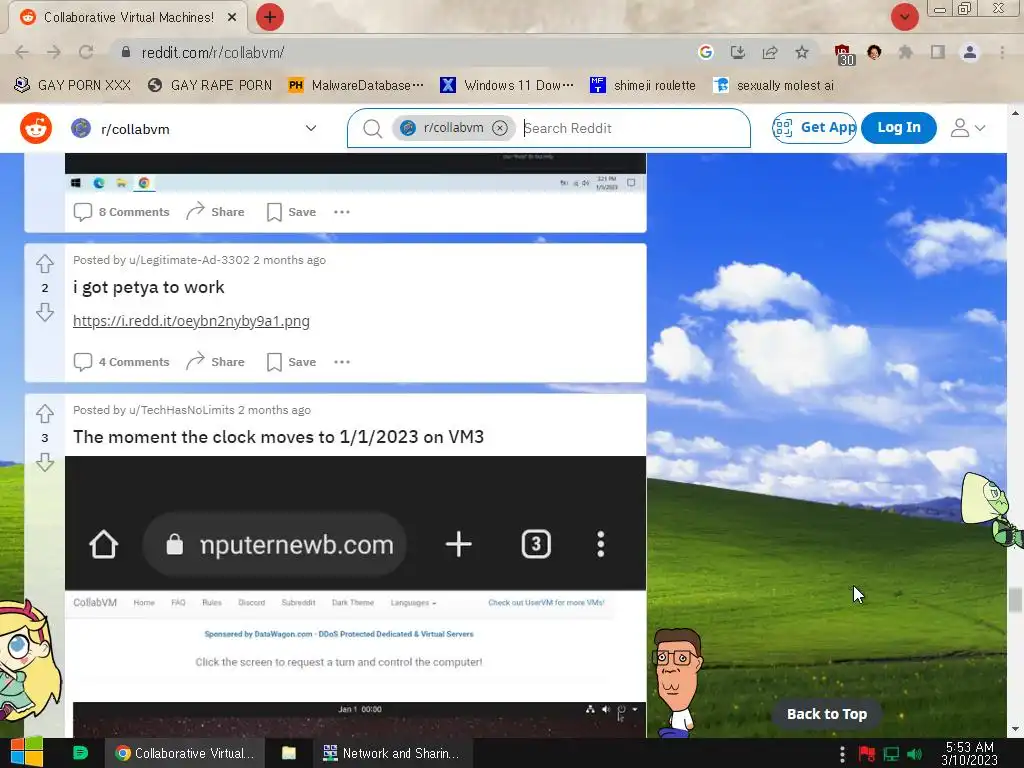The height and width of the screenshot is (768, 1024).
Task: Upvote the clock moves to 1/1/2023 post
Action: tap(44, 413)
